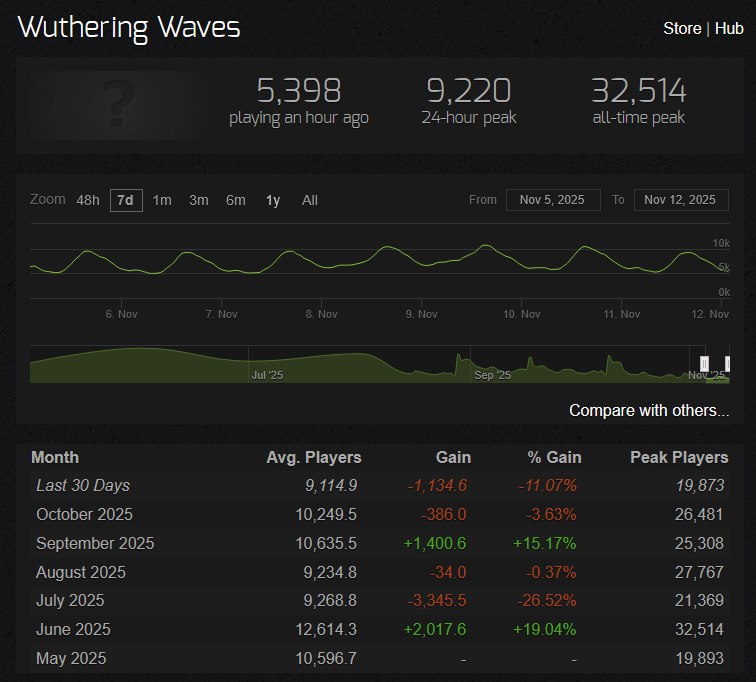The width and height of the screenshot is (756, 682).
Task: Click Compare with others link
Action: [x=649, y=410]
